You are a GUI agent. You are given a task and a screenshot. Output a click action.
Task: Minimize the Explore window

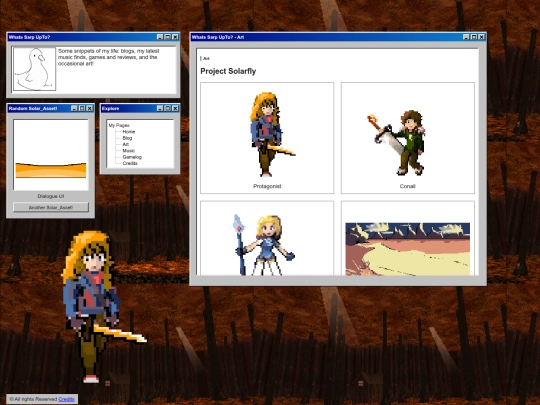160,108
